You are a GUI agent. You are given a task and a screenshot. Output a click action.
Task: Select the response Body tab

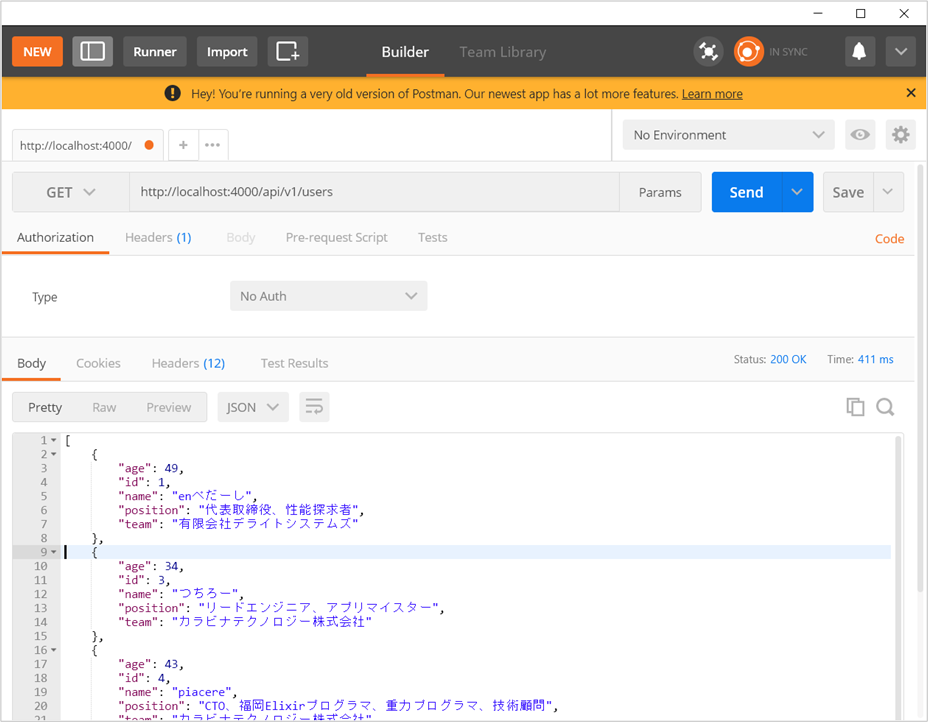point(31,363)
